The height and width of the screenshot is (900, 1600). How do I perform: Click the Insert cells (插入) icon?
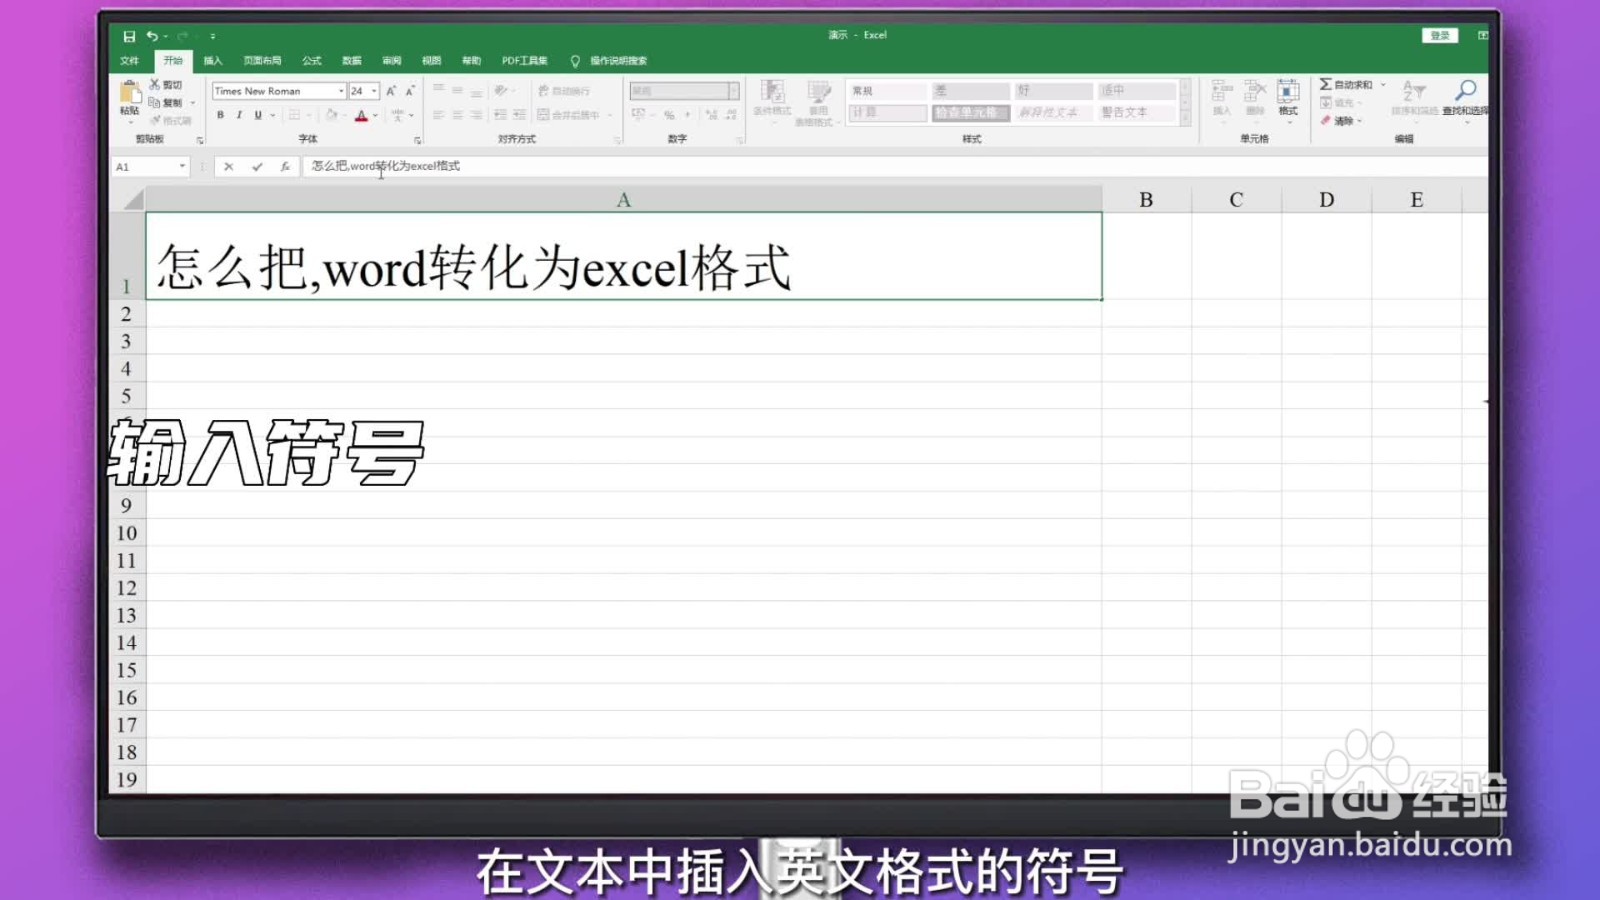pos(1221,92)
